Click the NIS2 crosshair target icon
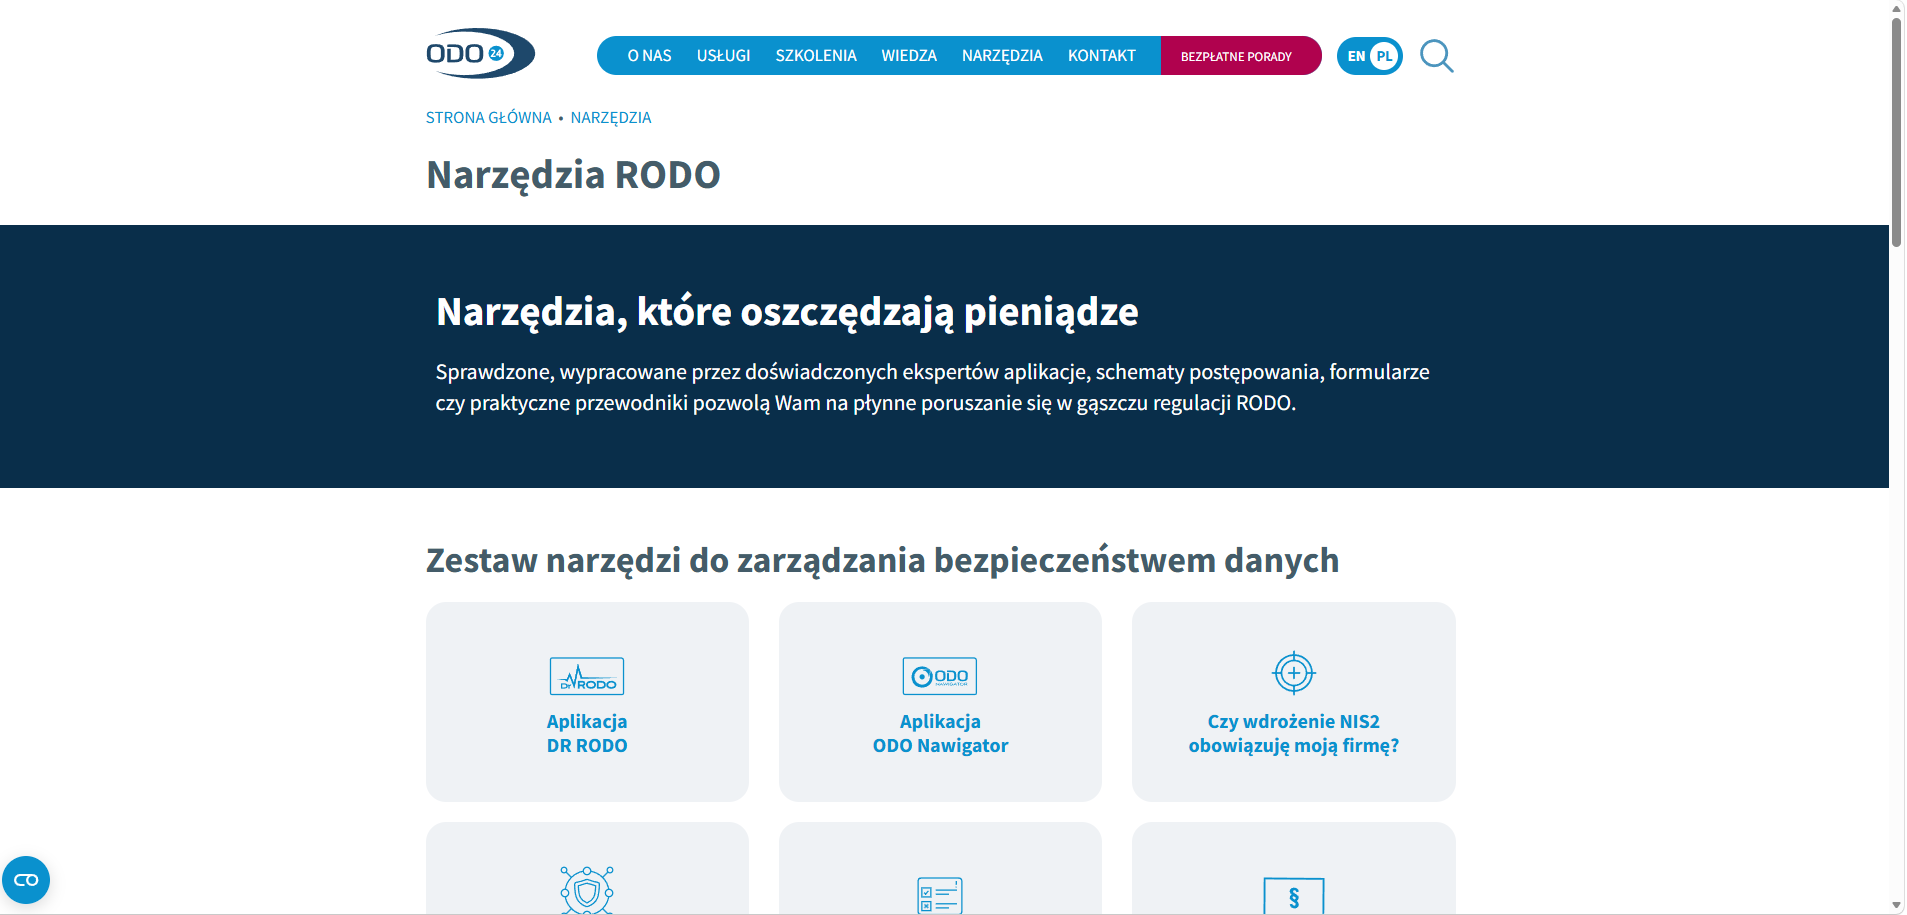Viewport: 1907px width, 915px height. click(x=1293, y=673)
